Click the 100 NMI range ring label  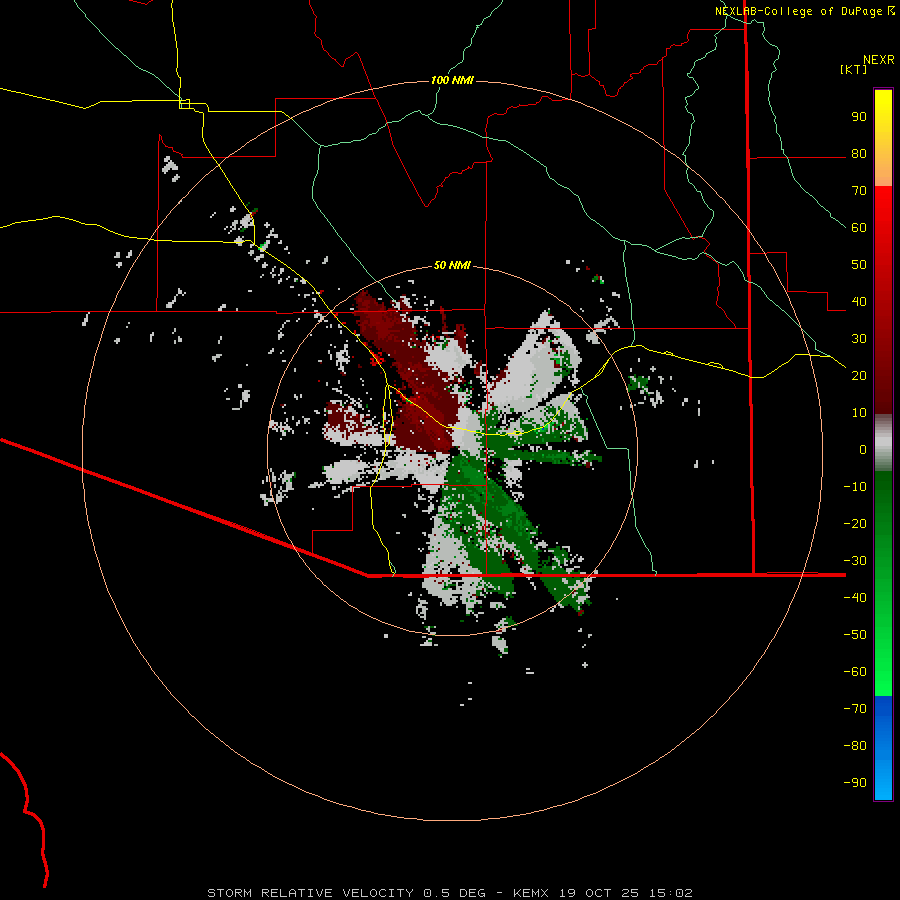coord(452,80)
